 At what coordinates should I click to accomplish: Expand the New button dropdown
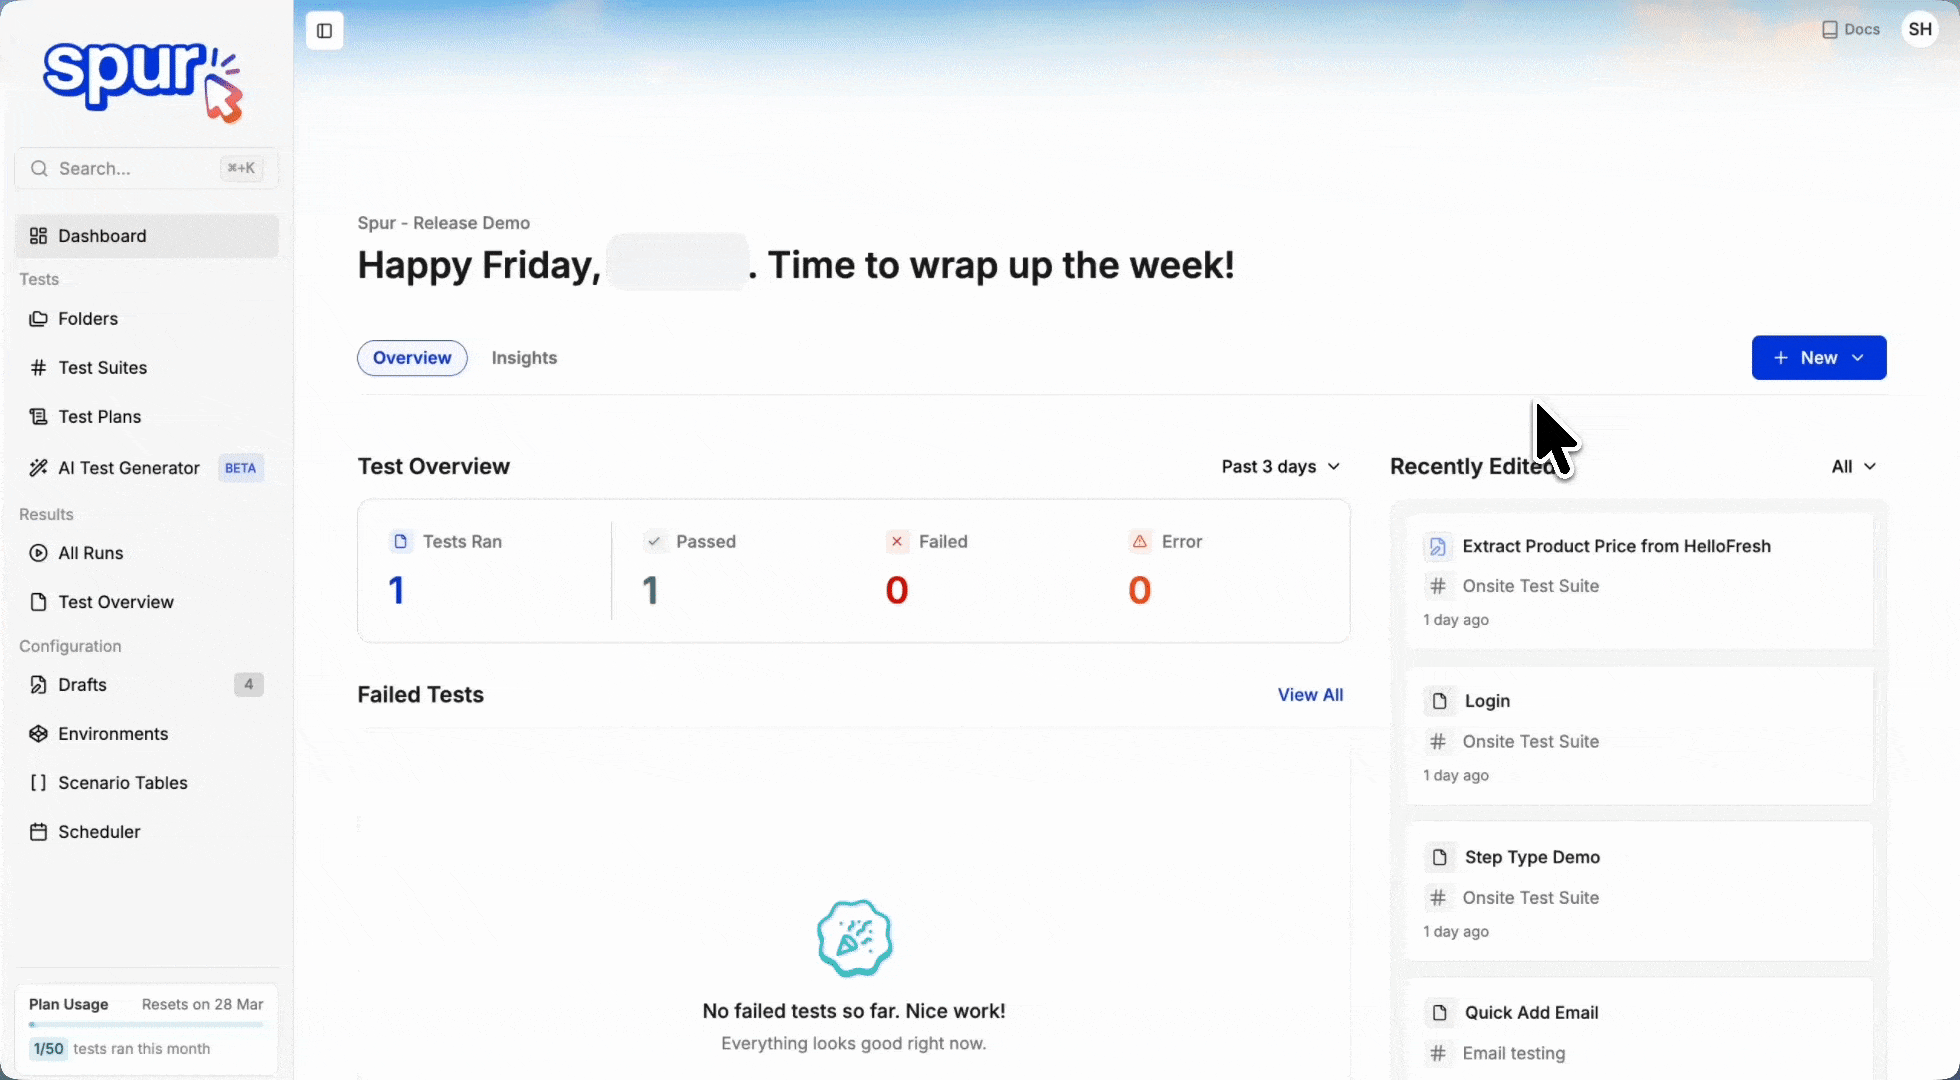click(1818, 358)
